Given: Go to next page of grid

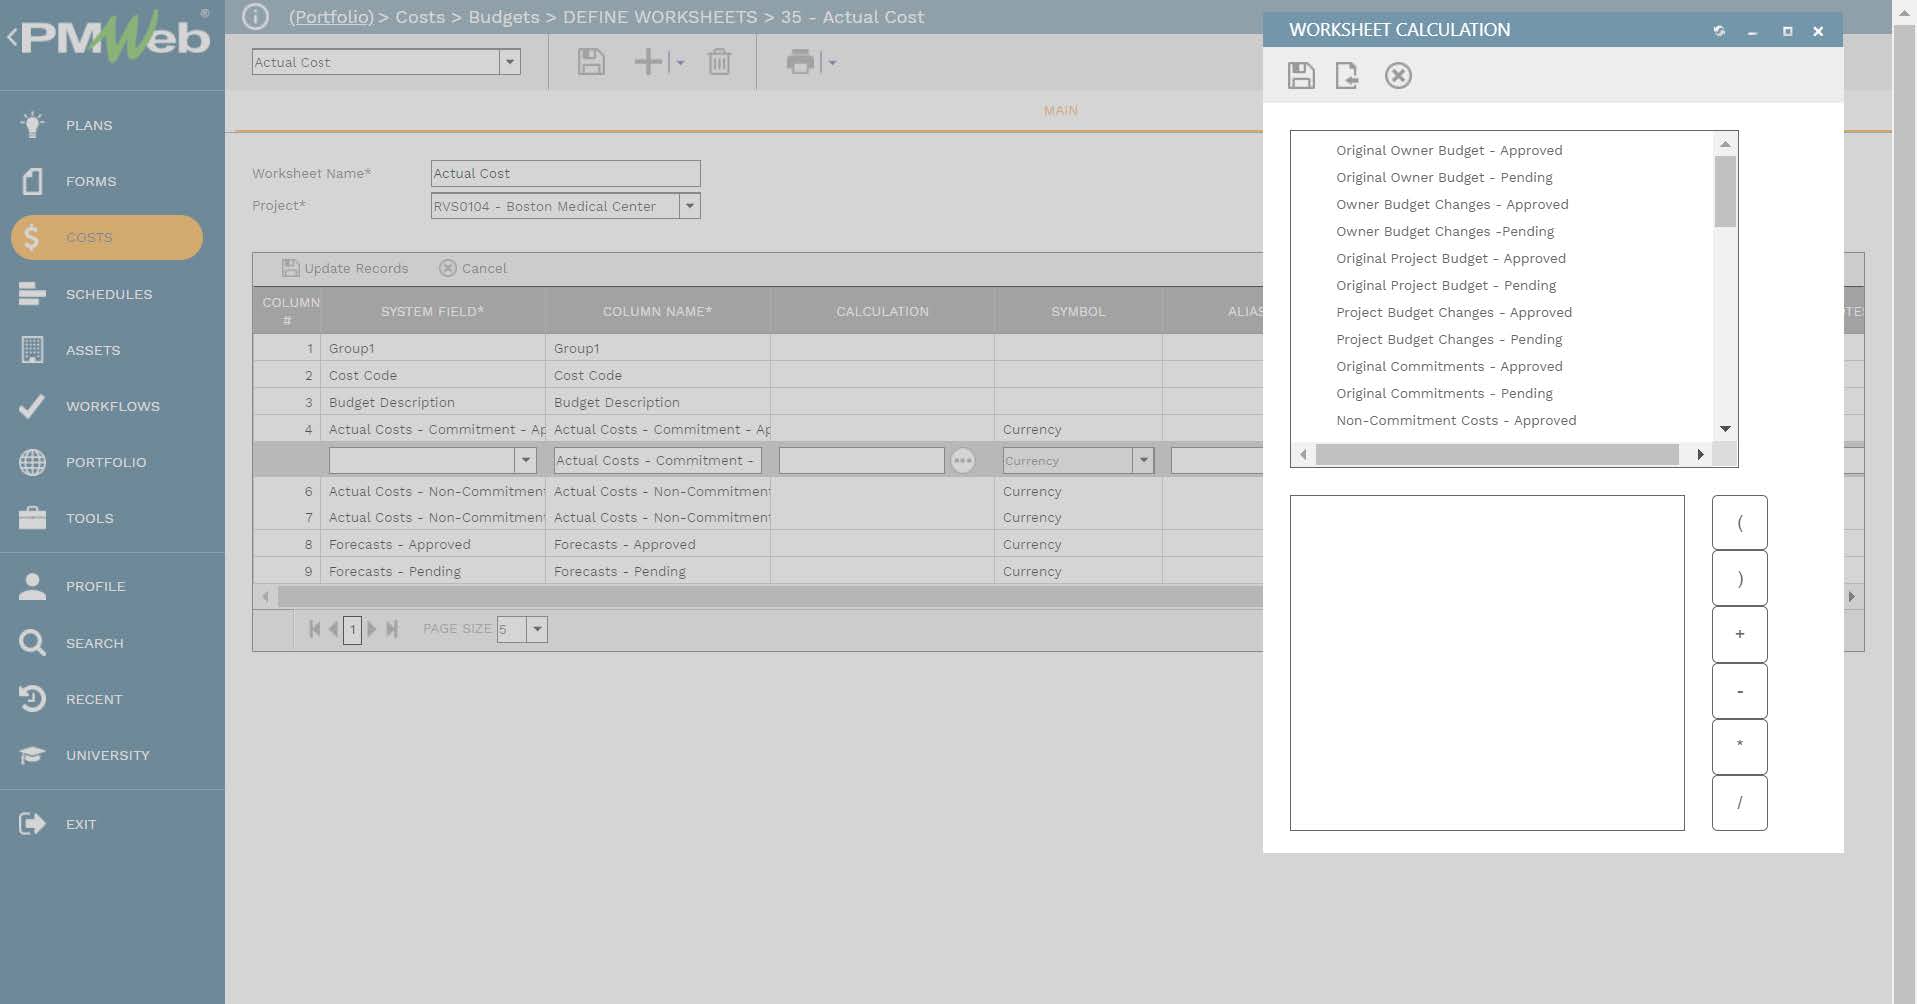Looking at the screenshot, I should click(372, 629).
